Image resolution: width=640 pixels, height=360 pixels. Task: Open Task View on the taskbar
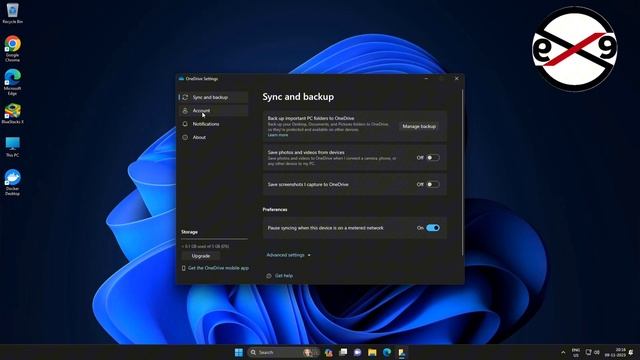[x=343, y=352]
